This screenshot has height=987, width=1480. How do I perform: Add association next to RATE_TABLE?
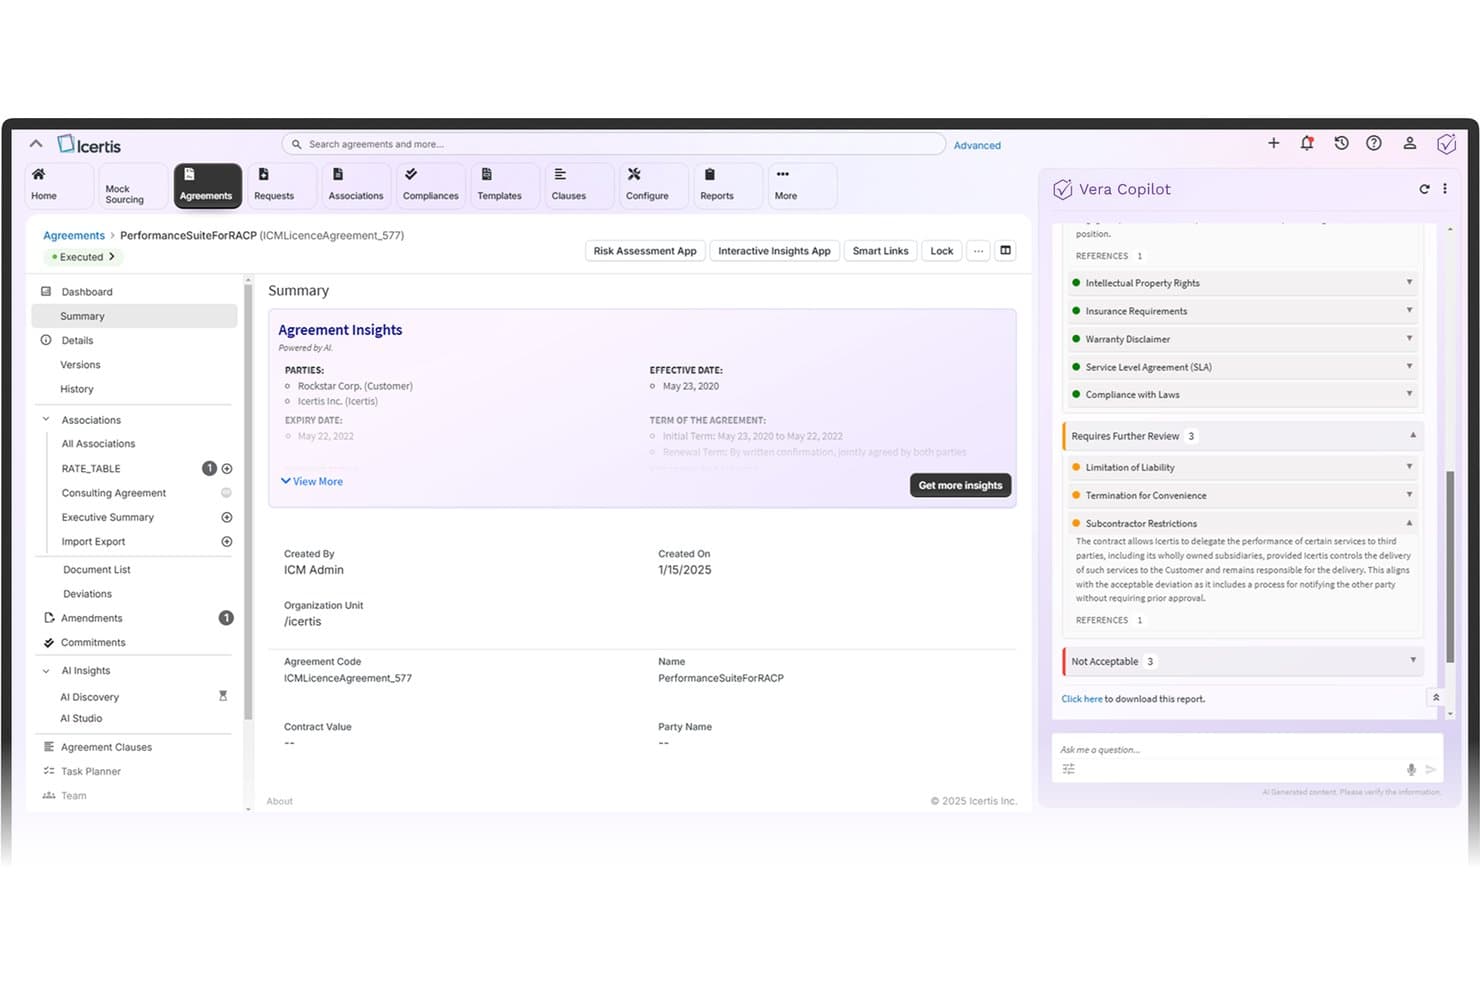pyautogui.click(x=227, y=468)
